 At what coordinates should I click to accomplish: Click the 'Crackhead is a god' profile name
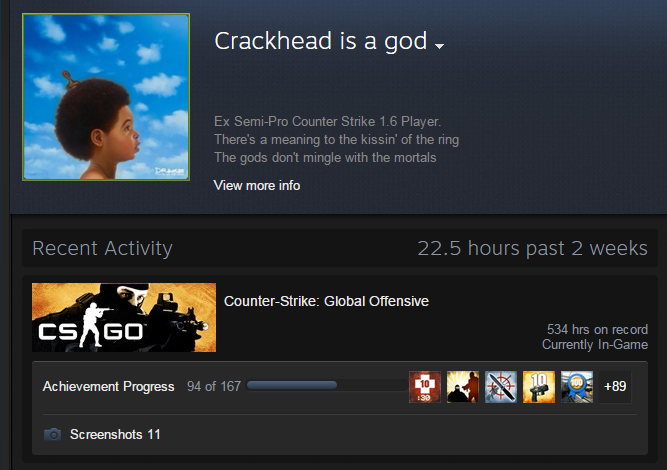(x=321, y=41)
